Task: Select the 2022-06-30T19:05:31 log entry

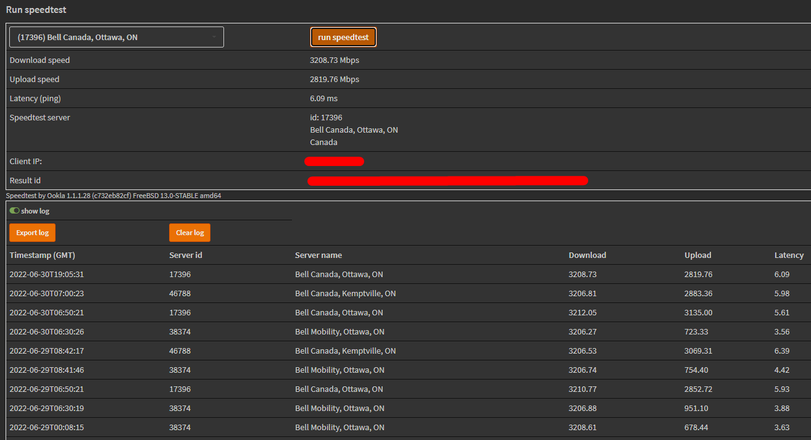Action: point(47,274)
